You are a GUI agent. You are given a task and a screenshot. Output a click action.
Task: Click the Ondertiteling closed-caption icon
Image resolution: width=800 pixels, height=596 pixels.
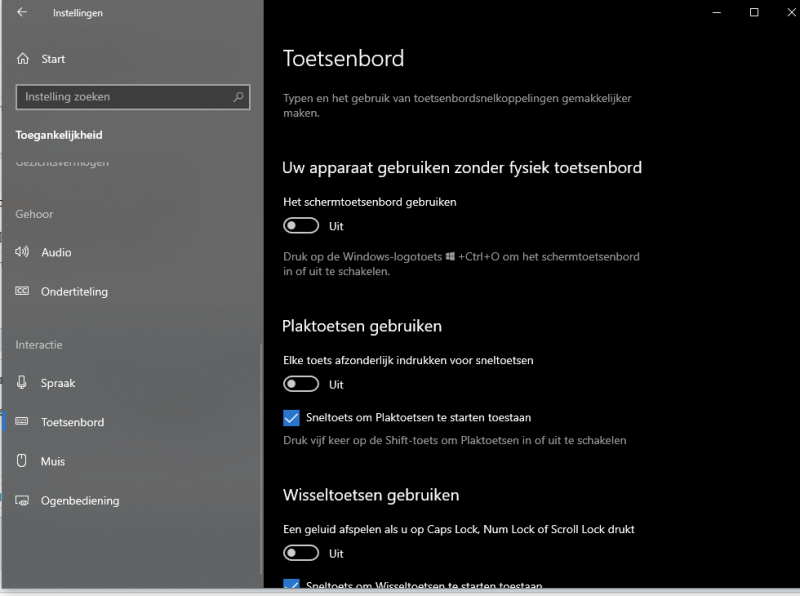click(22, 292)
